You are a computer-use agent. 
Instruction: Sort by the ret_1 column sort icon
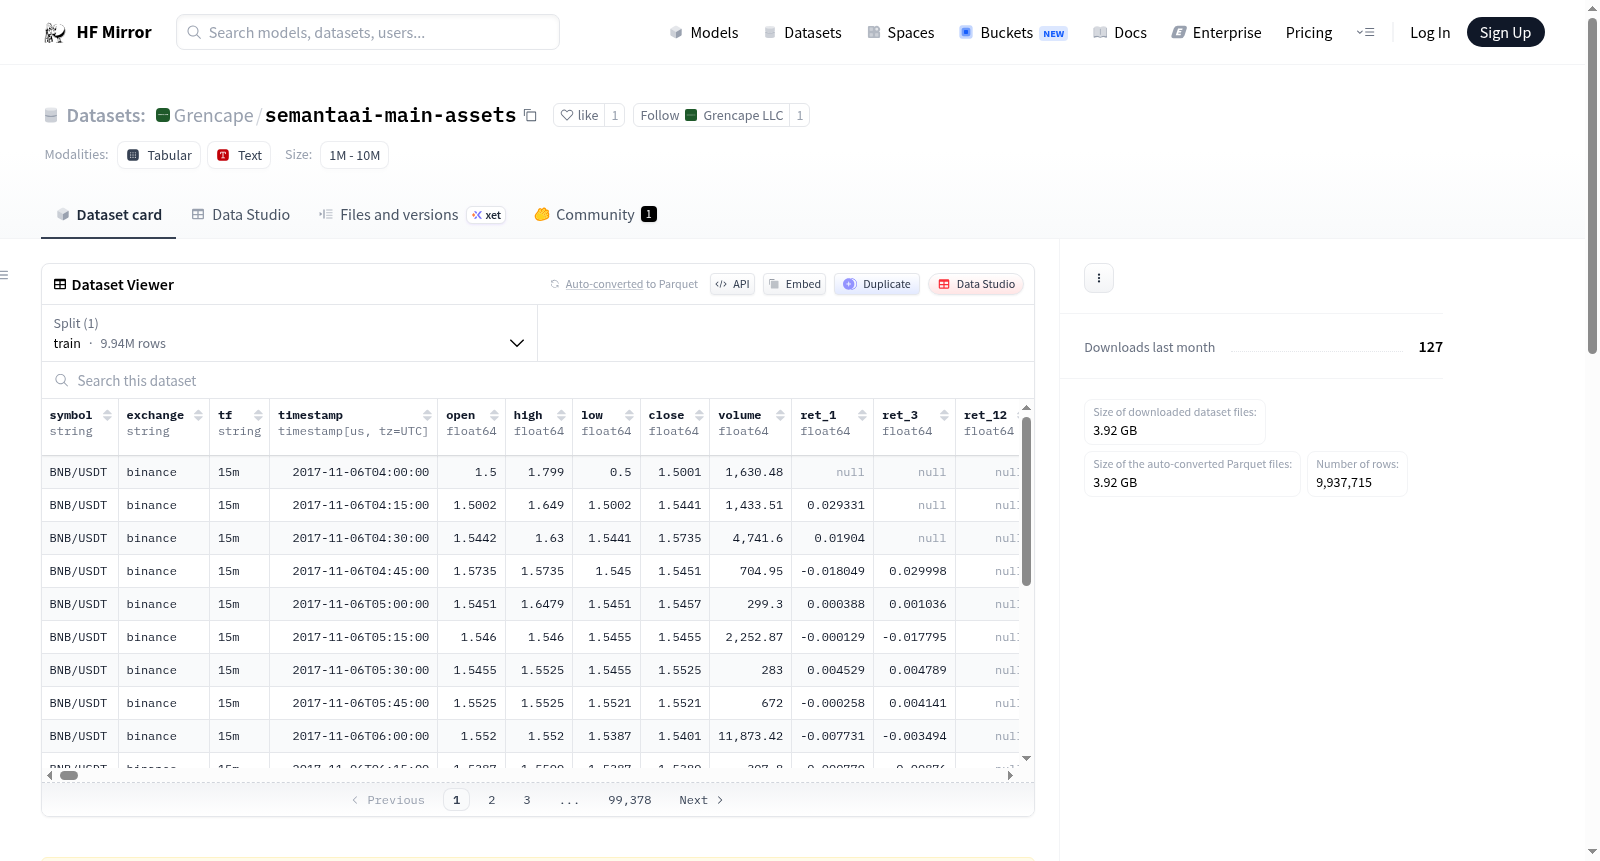tap(862, 415)
